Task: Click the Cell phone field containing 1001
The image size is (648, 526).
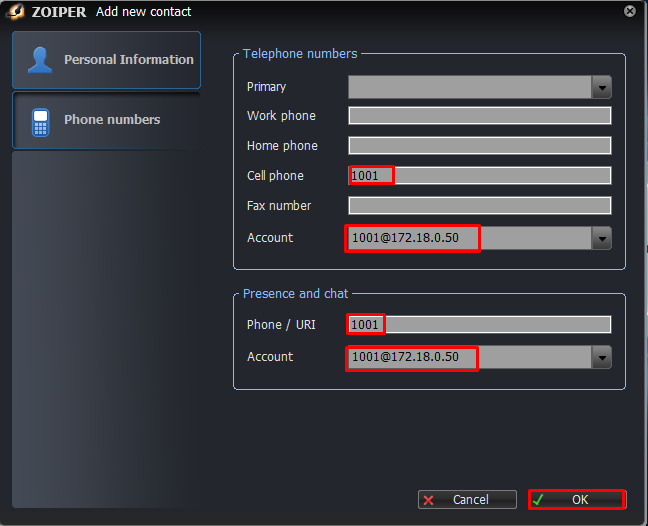Action: click(x=480, y=176)
